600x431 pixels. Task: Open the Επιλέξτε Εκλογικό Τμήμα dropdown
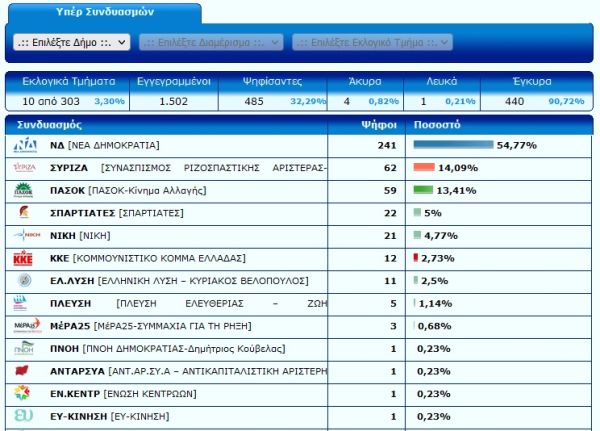click(x=372, y=42)
